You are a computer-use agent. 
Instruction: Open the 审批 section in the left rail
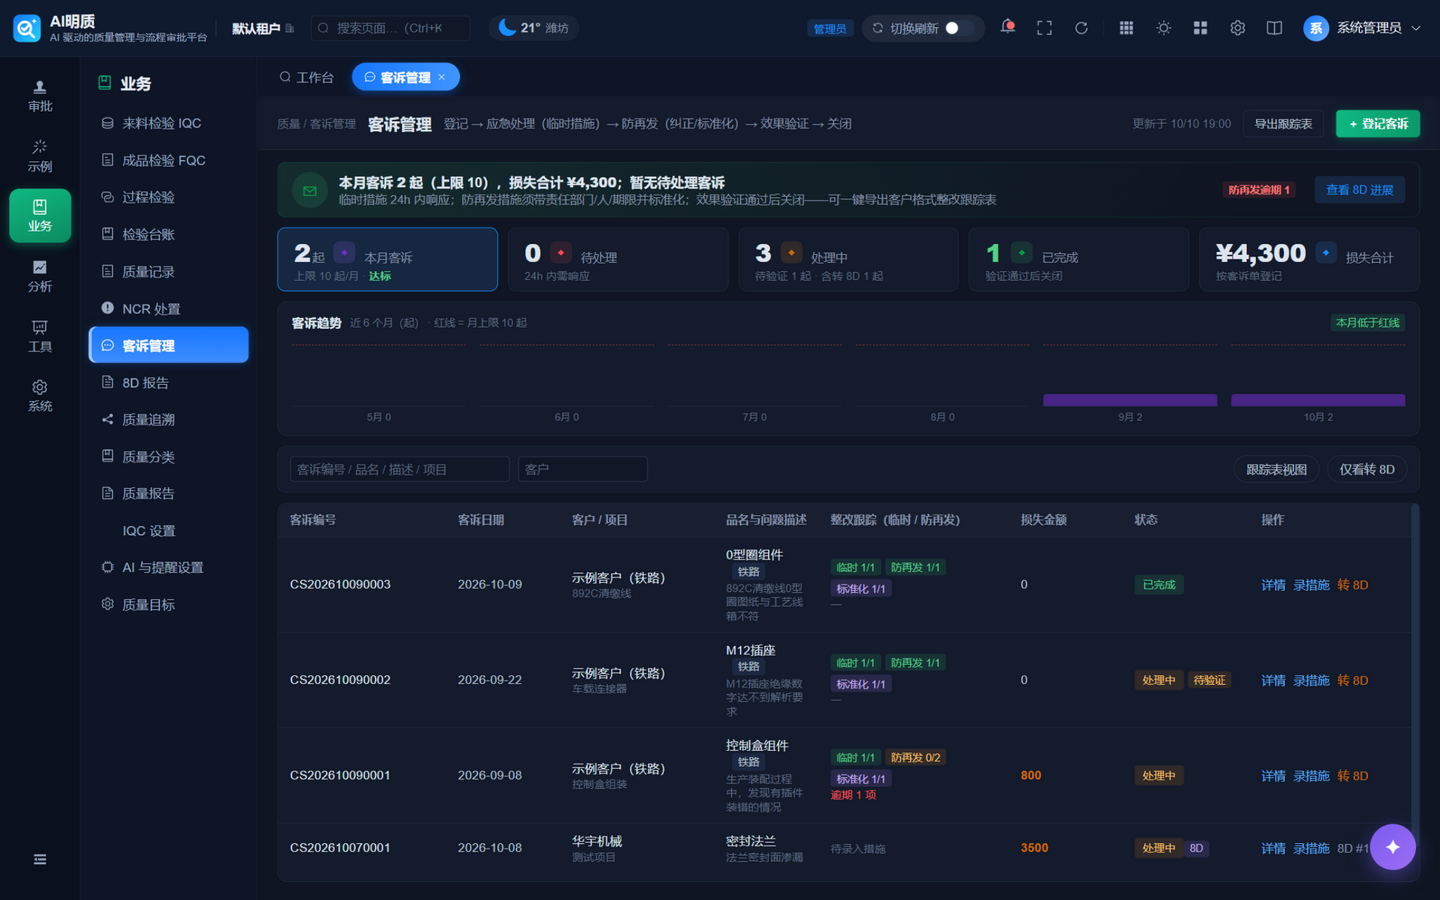click(40, 96)
